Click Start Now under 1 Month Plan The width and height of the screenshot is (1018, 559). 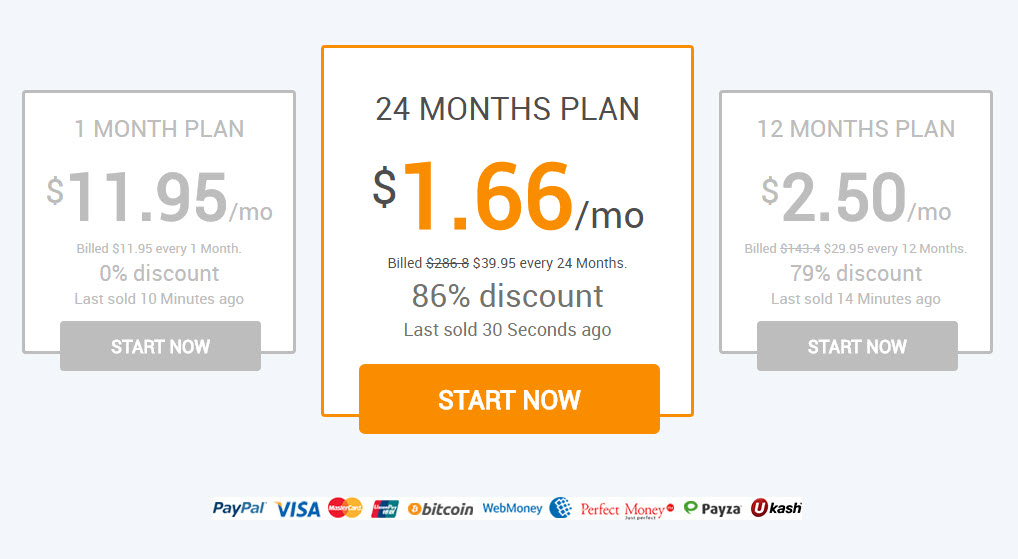(160, 346)
